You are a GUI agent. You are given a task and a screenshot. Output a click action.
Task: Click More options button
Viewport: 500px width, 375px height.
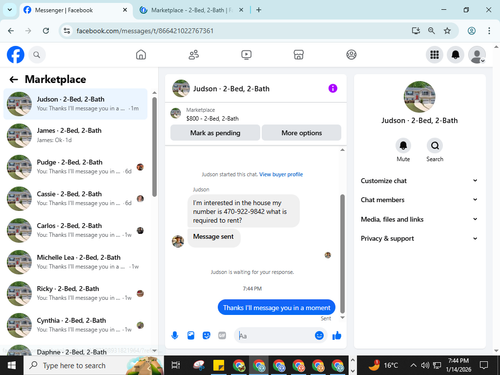[x=302, y=133]
